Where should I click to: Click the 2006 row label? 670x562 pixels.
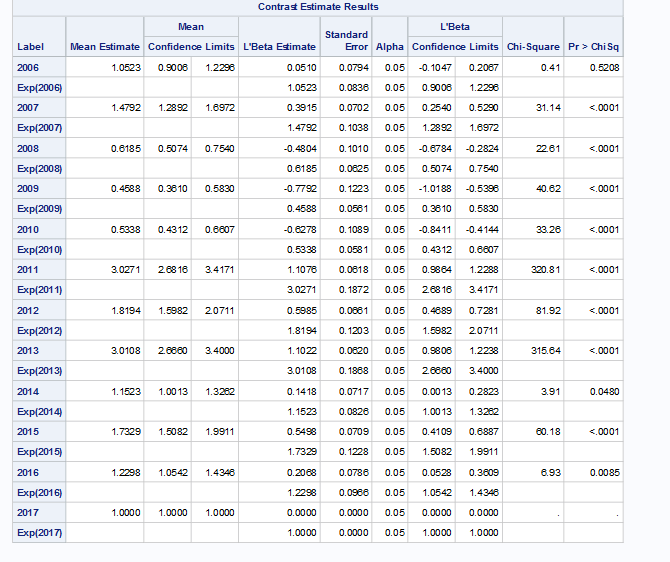click(29, 67)
